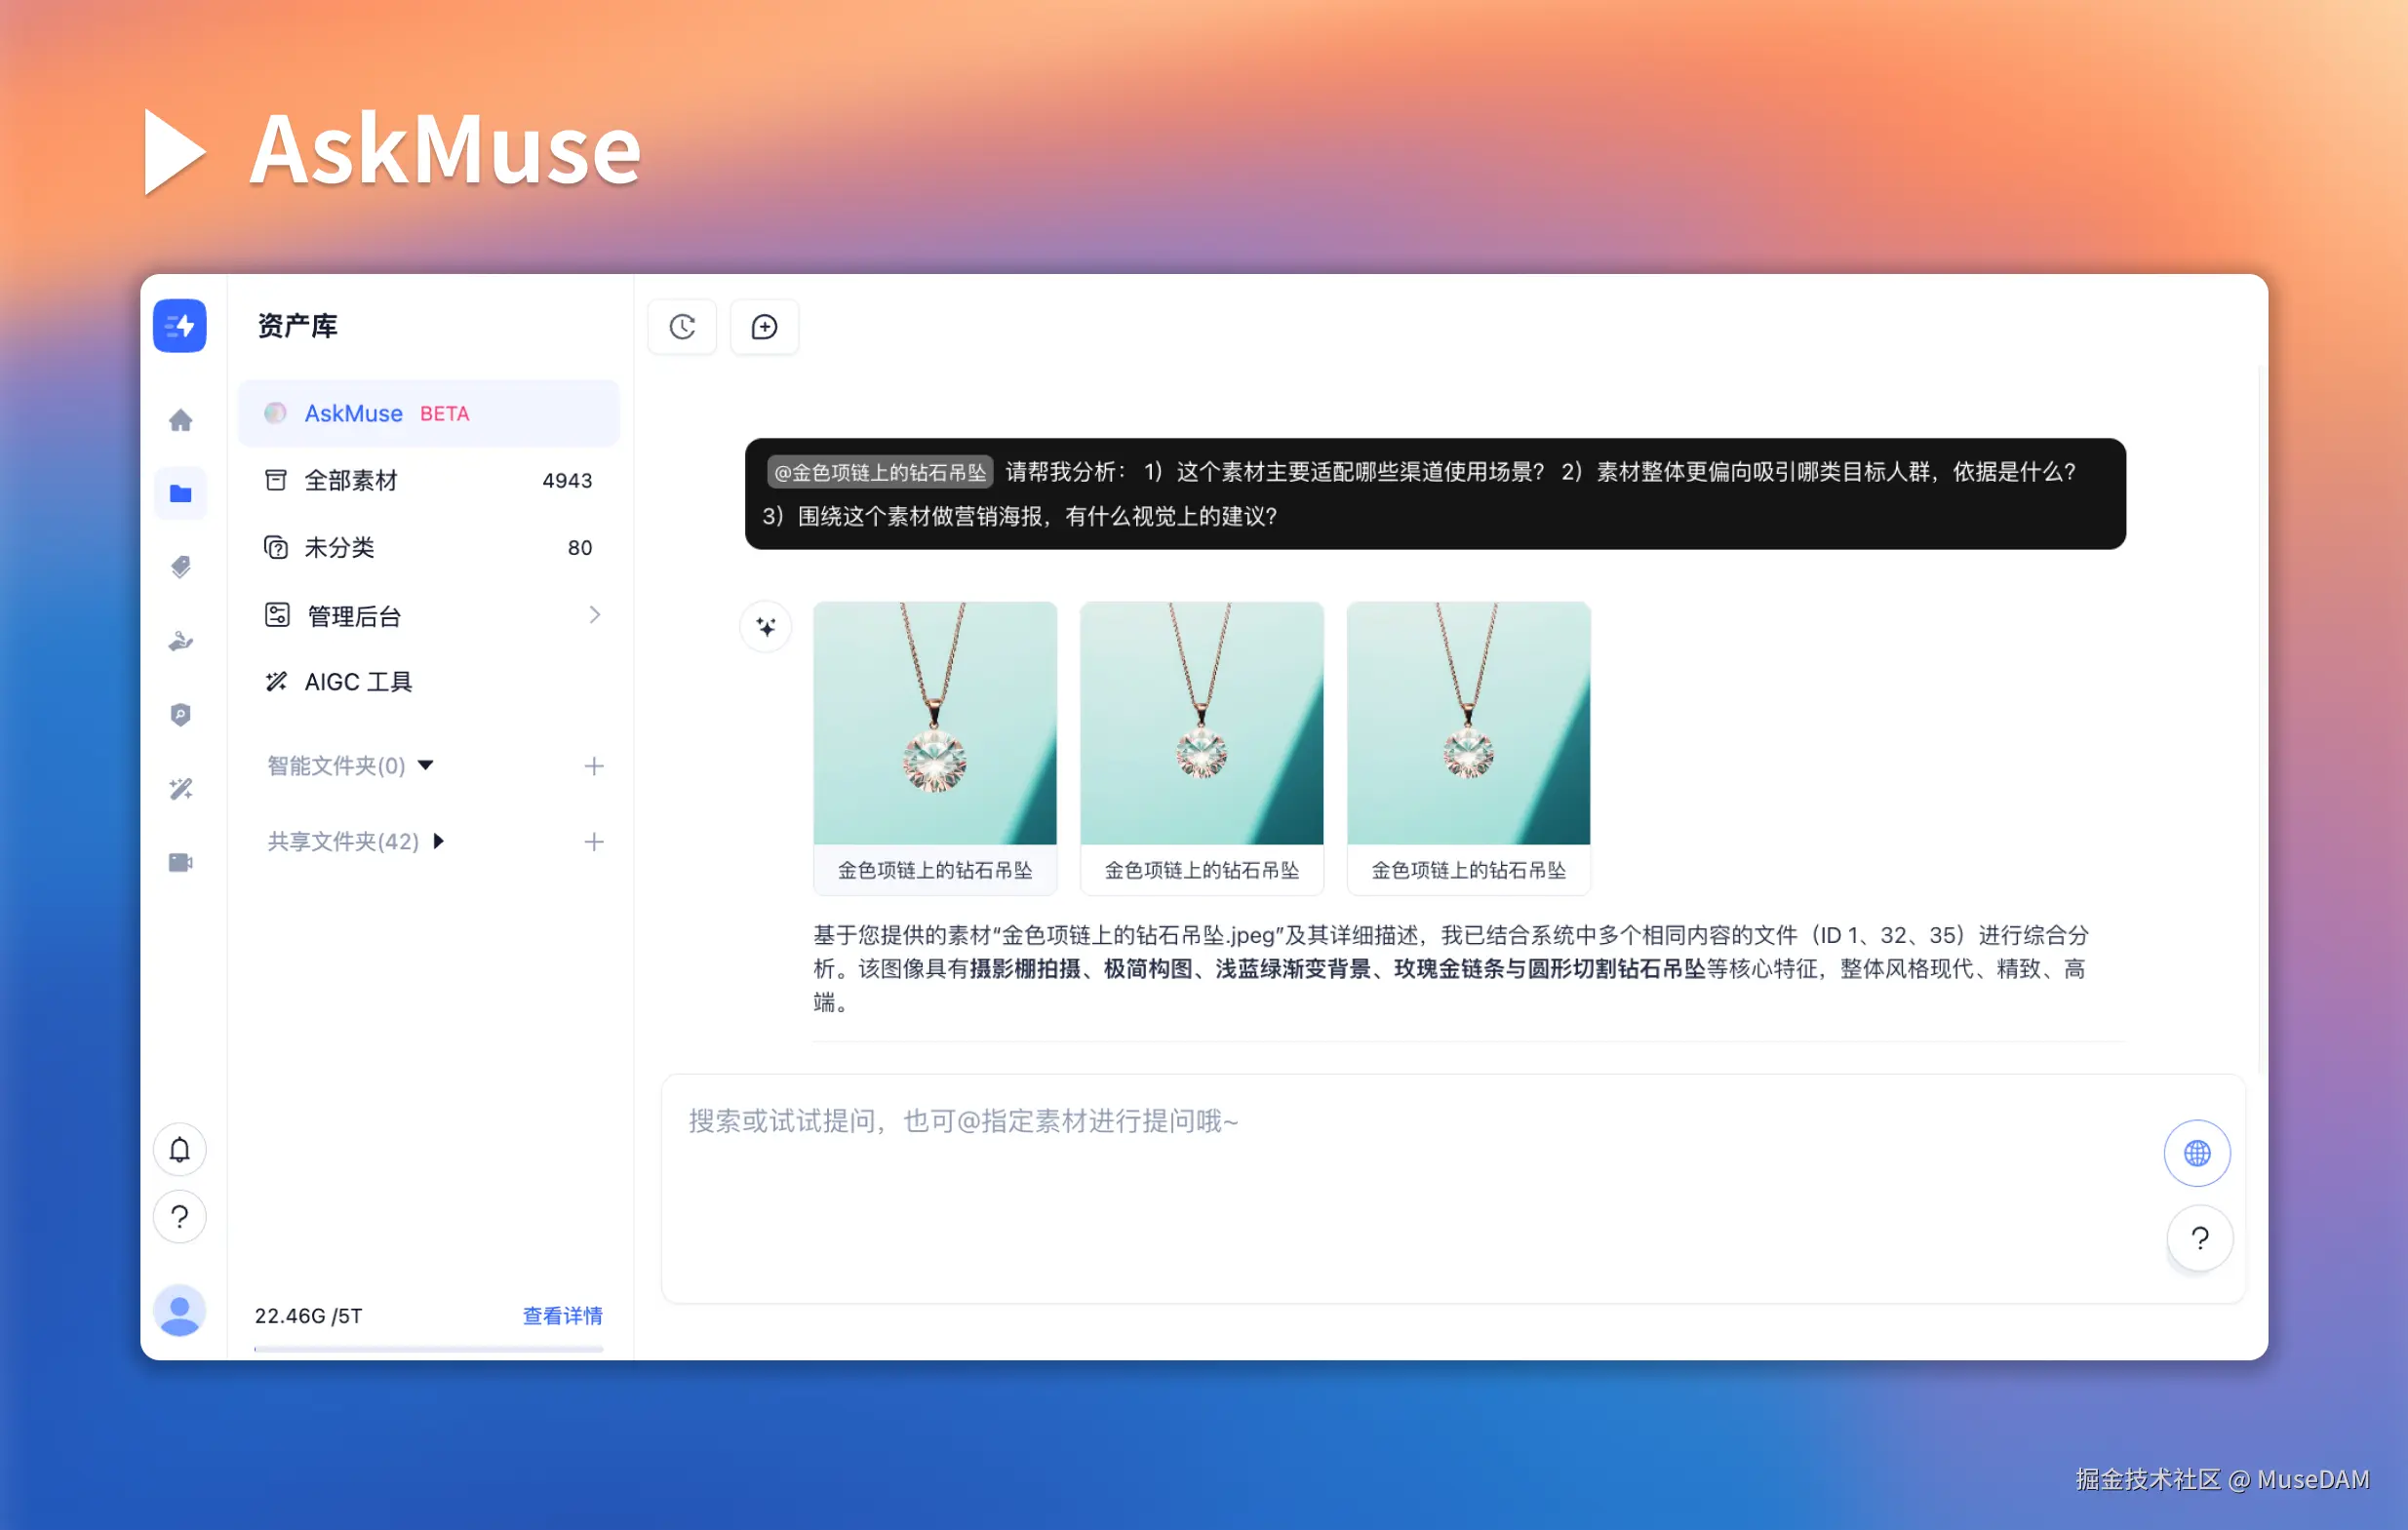Viewport: 2408px width, 1530px height.
Task: Open notifications with the bell icon
Action: tap(179, 1149)
